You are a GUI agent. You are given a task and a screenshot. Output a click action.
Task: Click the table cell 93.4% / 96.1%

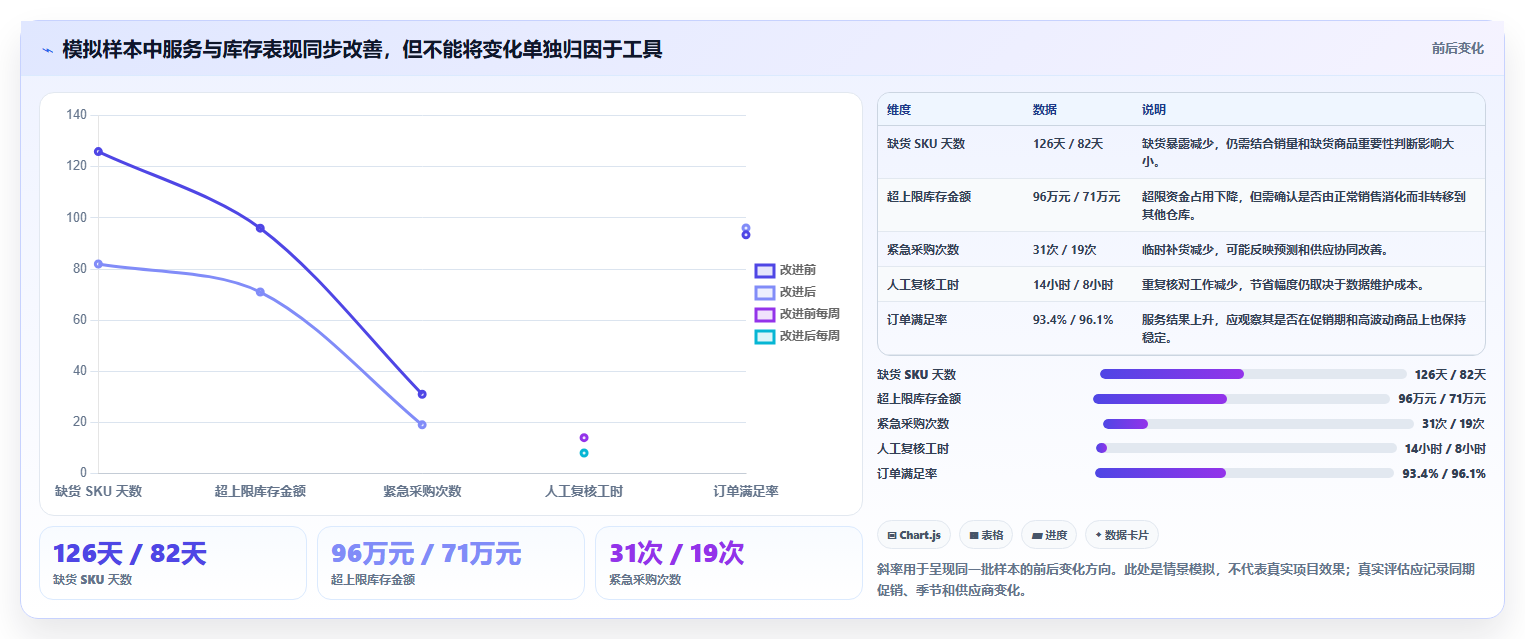(1073, 320)
